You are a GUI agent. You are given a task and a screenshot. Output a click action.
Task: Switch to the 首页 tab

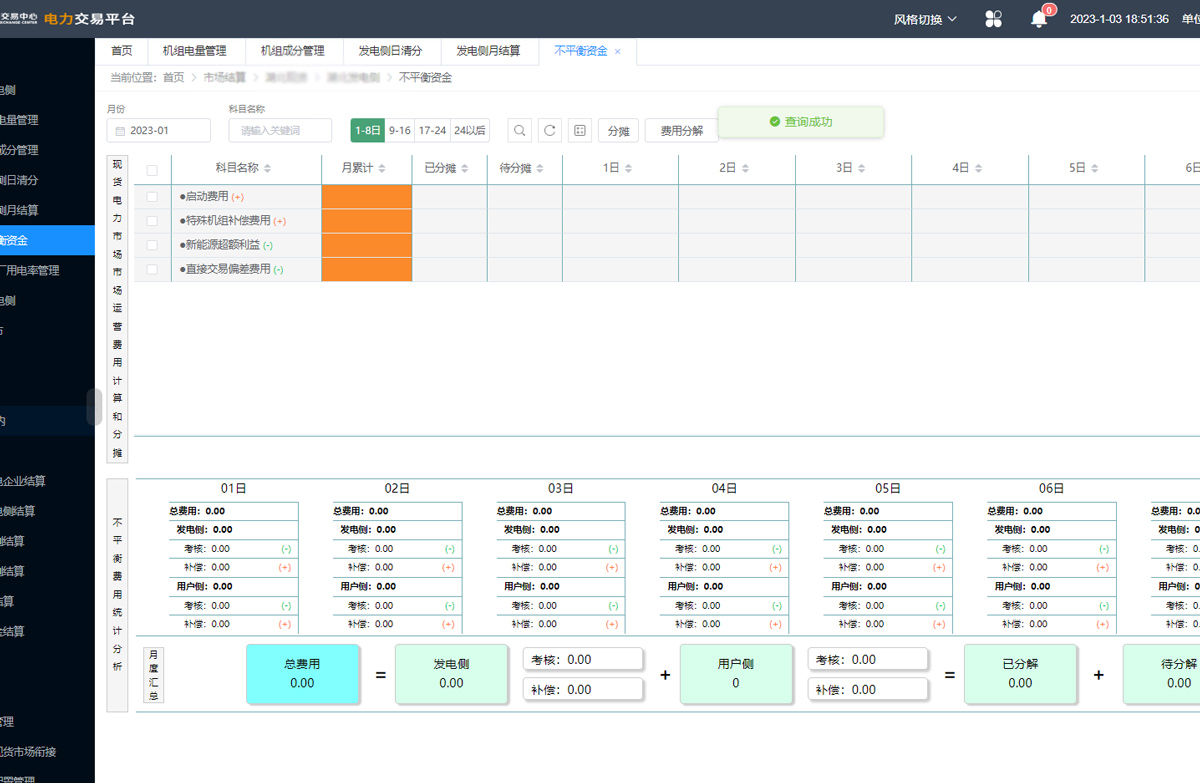coord(121,51)
